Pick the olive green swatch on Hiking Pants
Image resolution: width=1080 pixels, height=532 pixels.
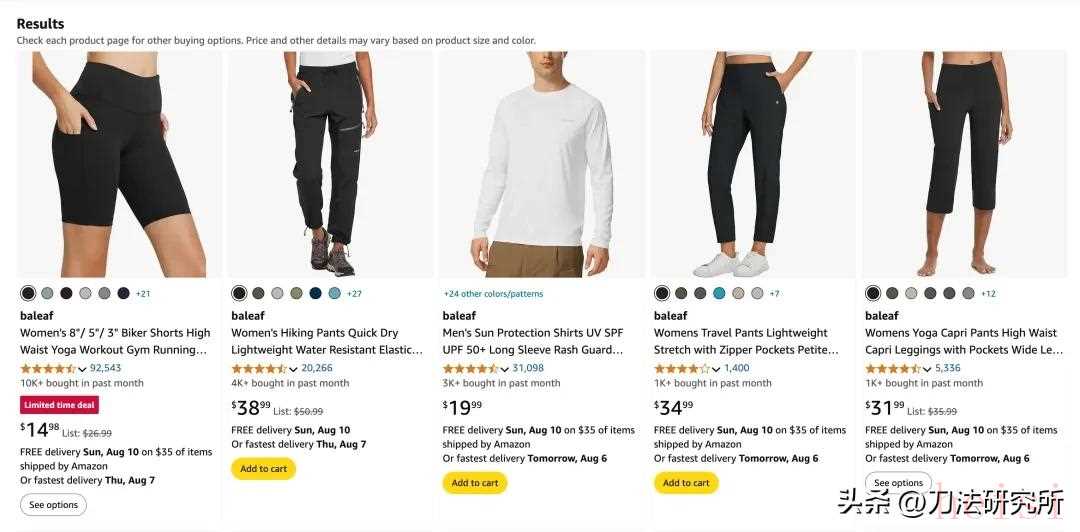(x=296, y=293)
